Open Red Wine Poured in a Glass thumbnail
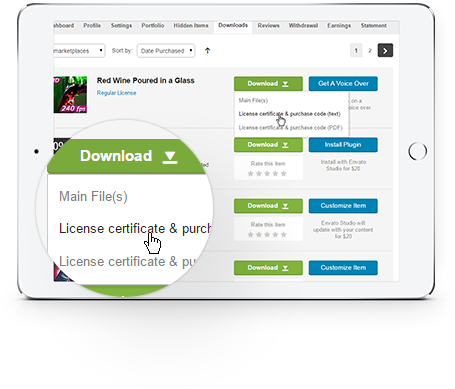 point(70,95)
